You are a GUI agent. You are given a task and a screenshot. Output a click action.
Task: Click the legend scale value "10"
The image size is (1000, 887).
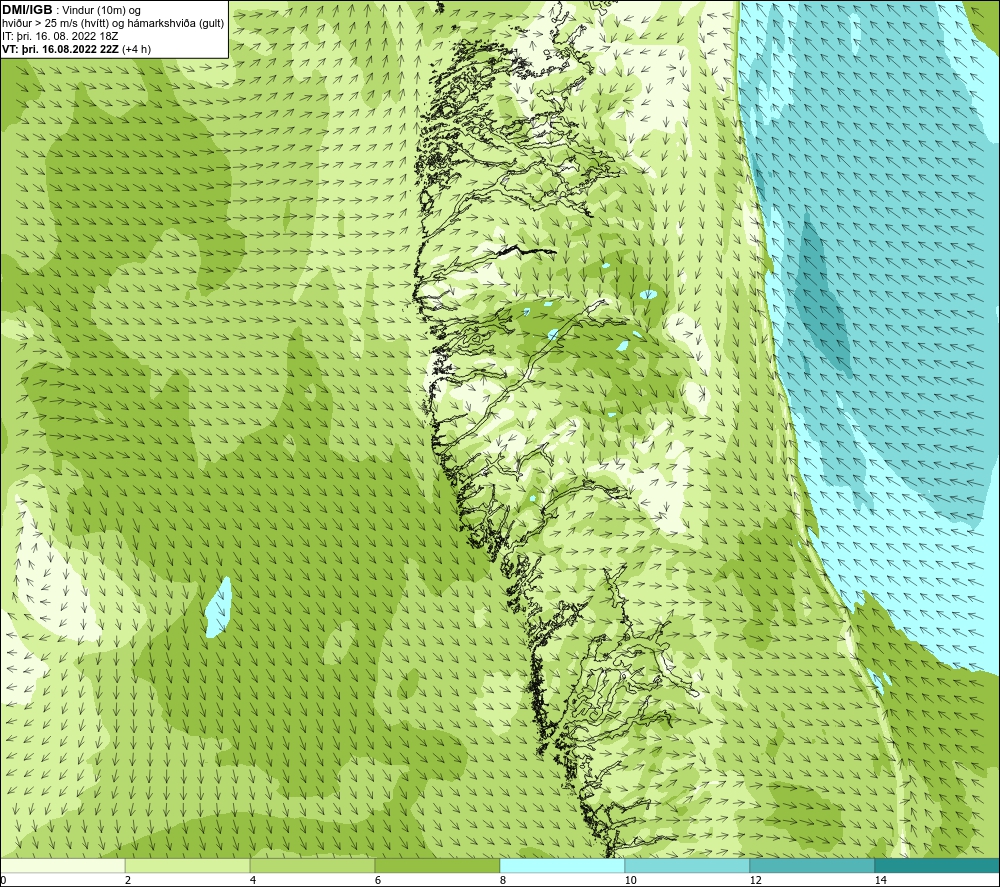pyautogui.click(x=630, y=880)
